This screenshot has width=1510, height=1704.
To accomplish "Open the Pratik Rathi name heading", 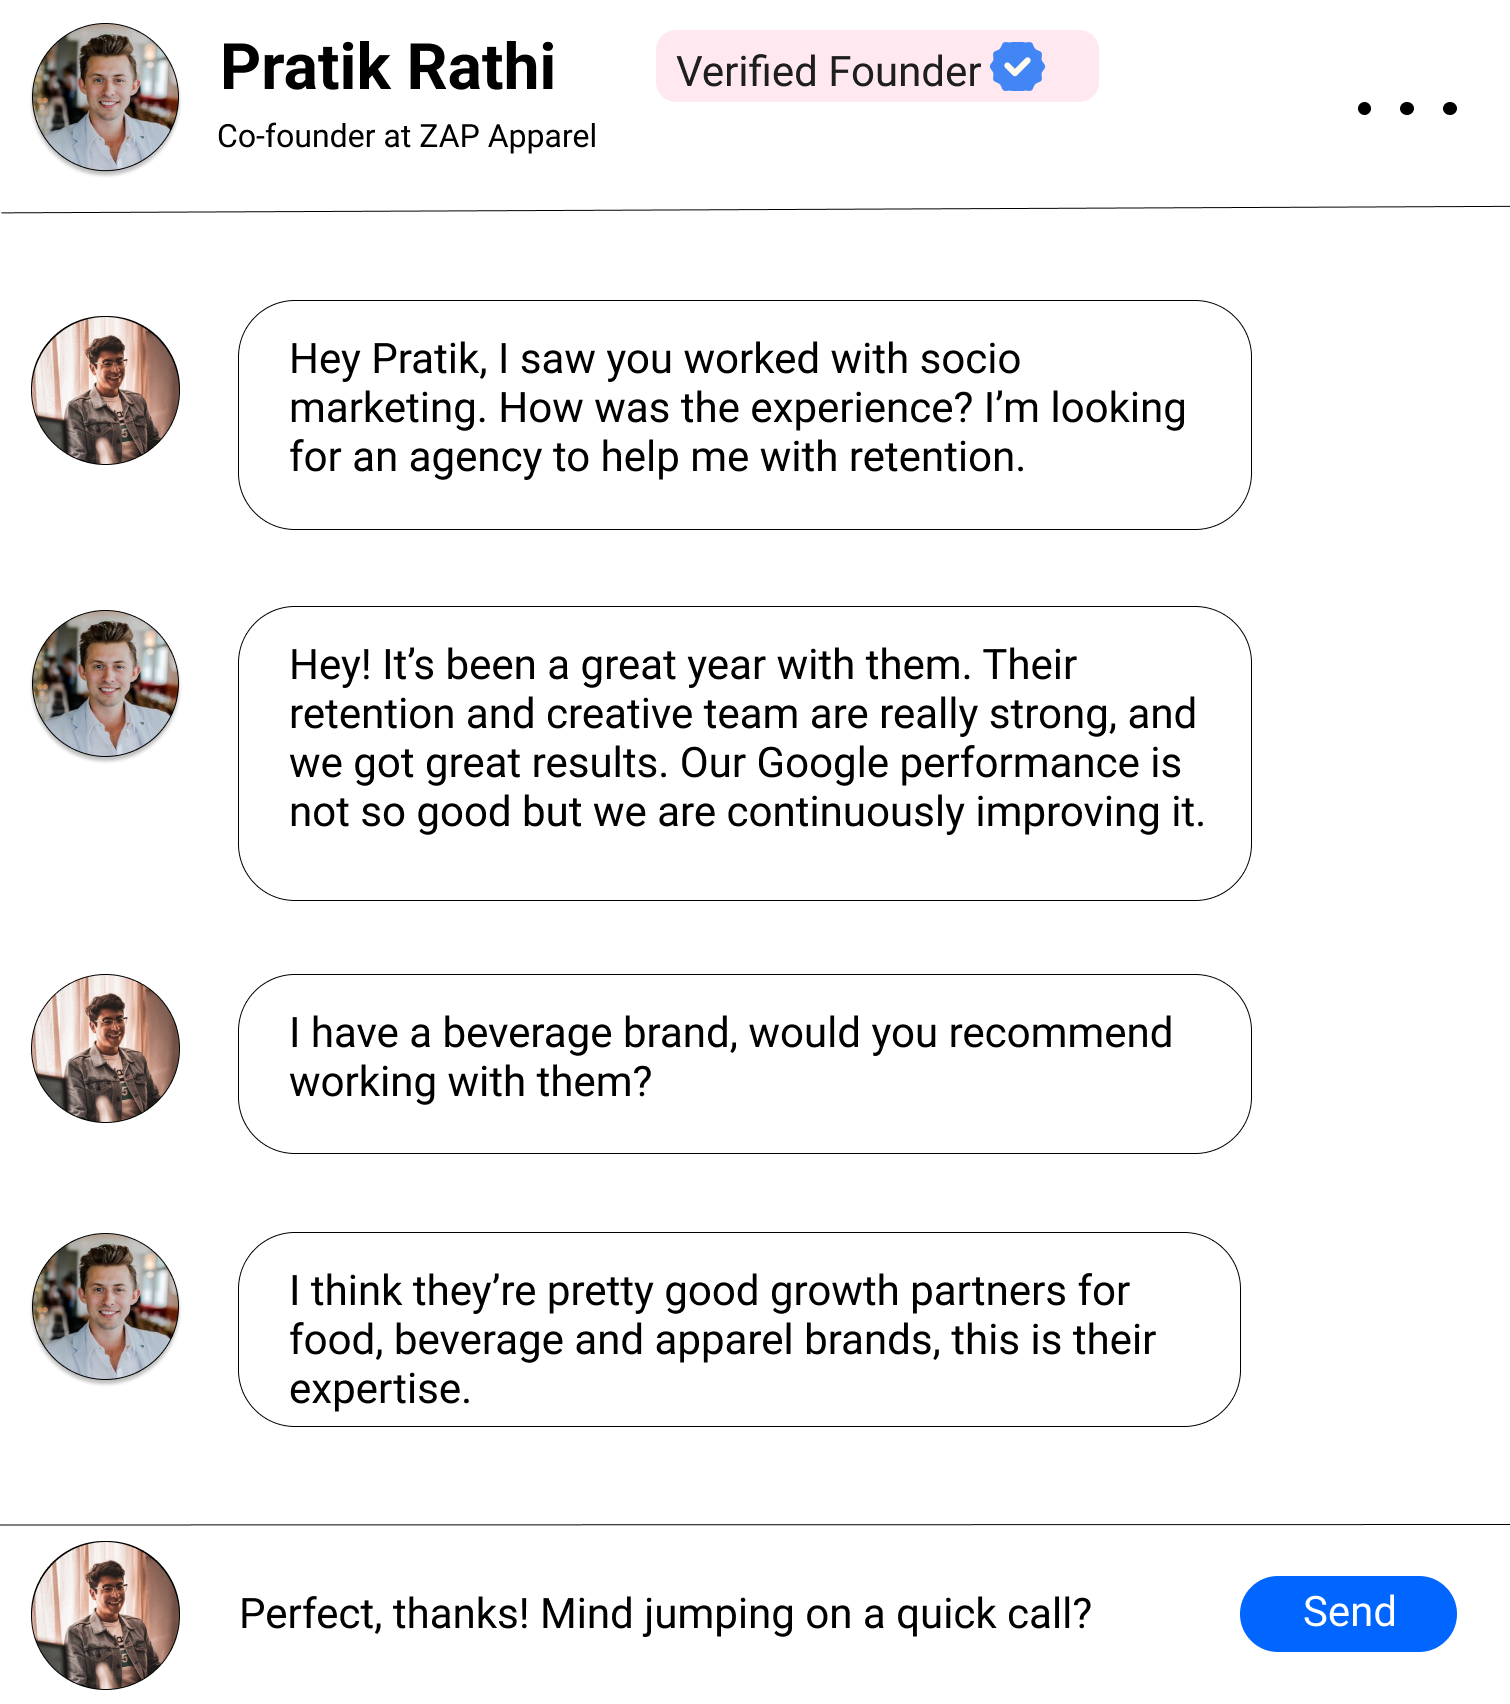I will point(387,68).
